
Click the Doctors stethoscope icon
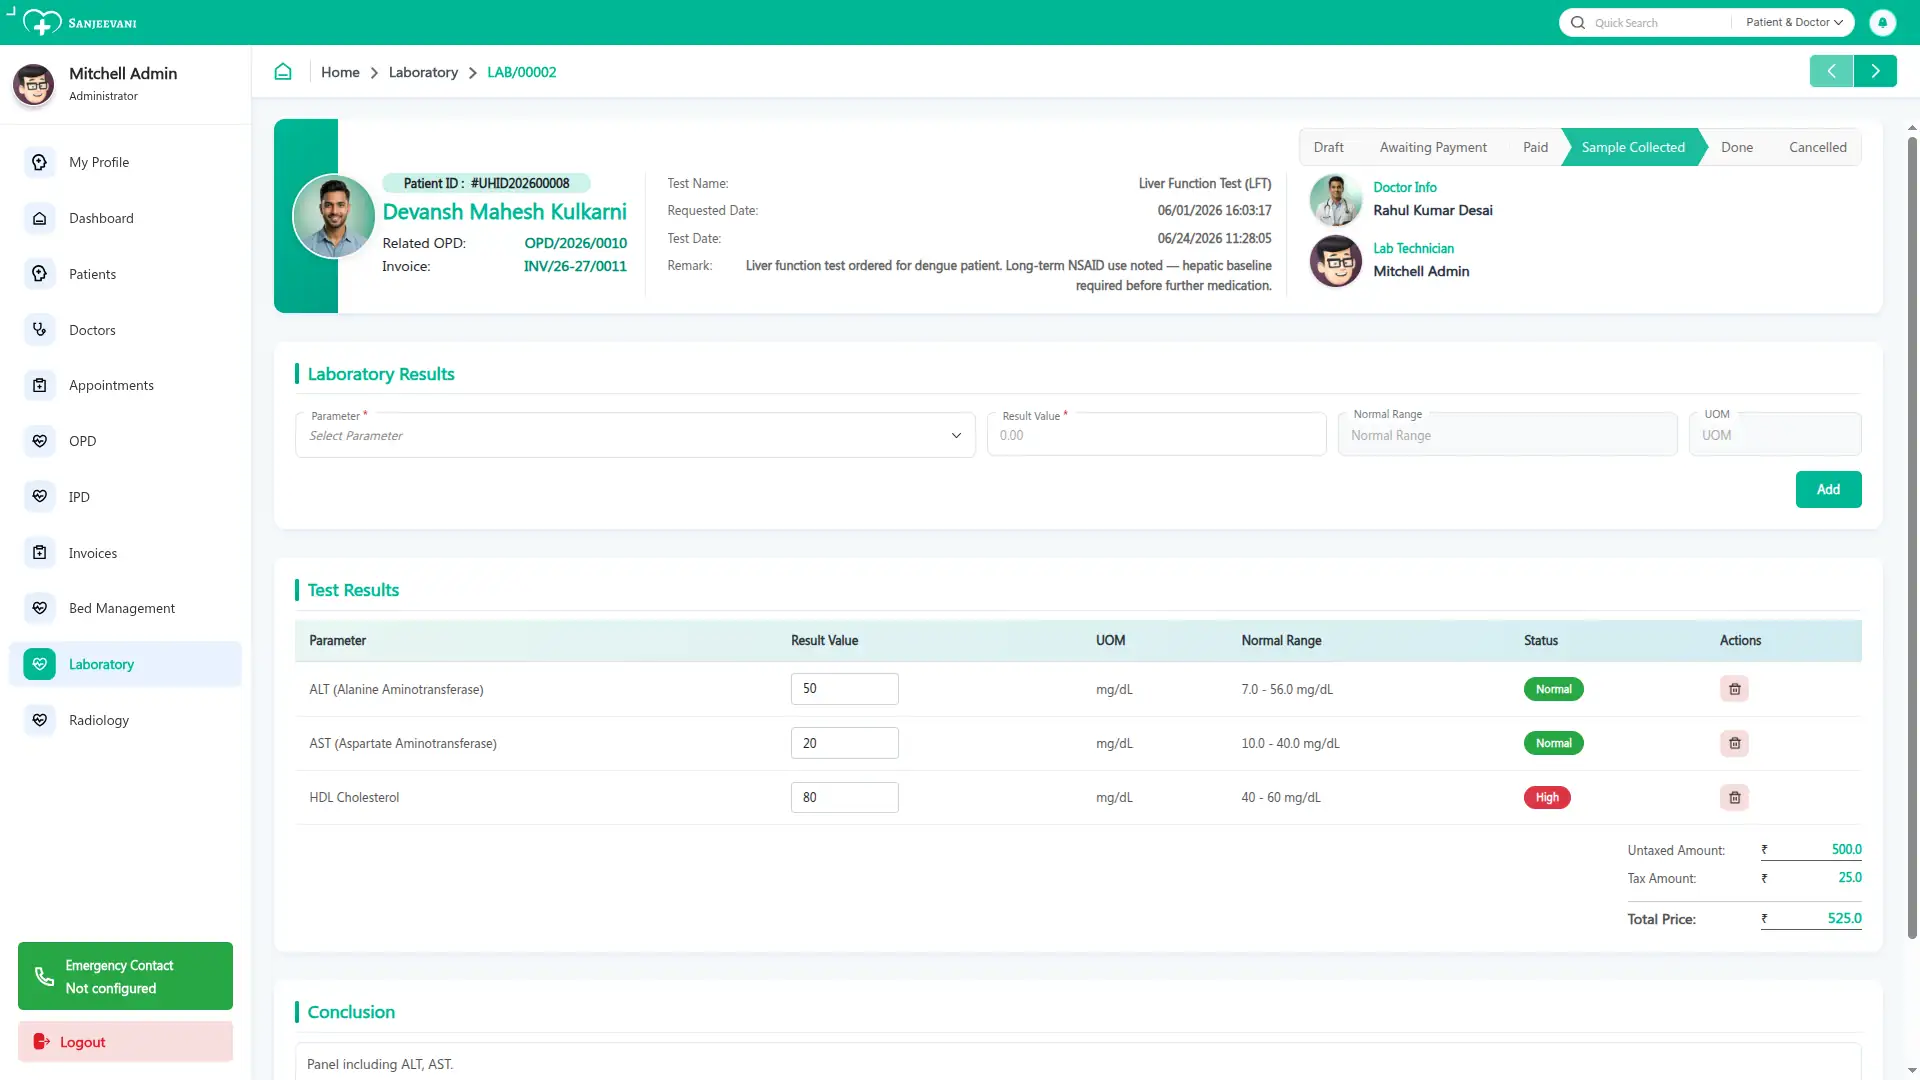[40, 329]
